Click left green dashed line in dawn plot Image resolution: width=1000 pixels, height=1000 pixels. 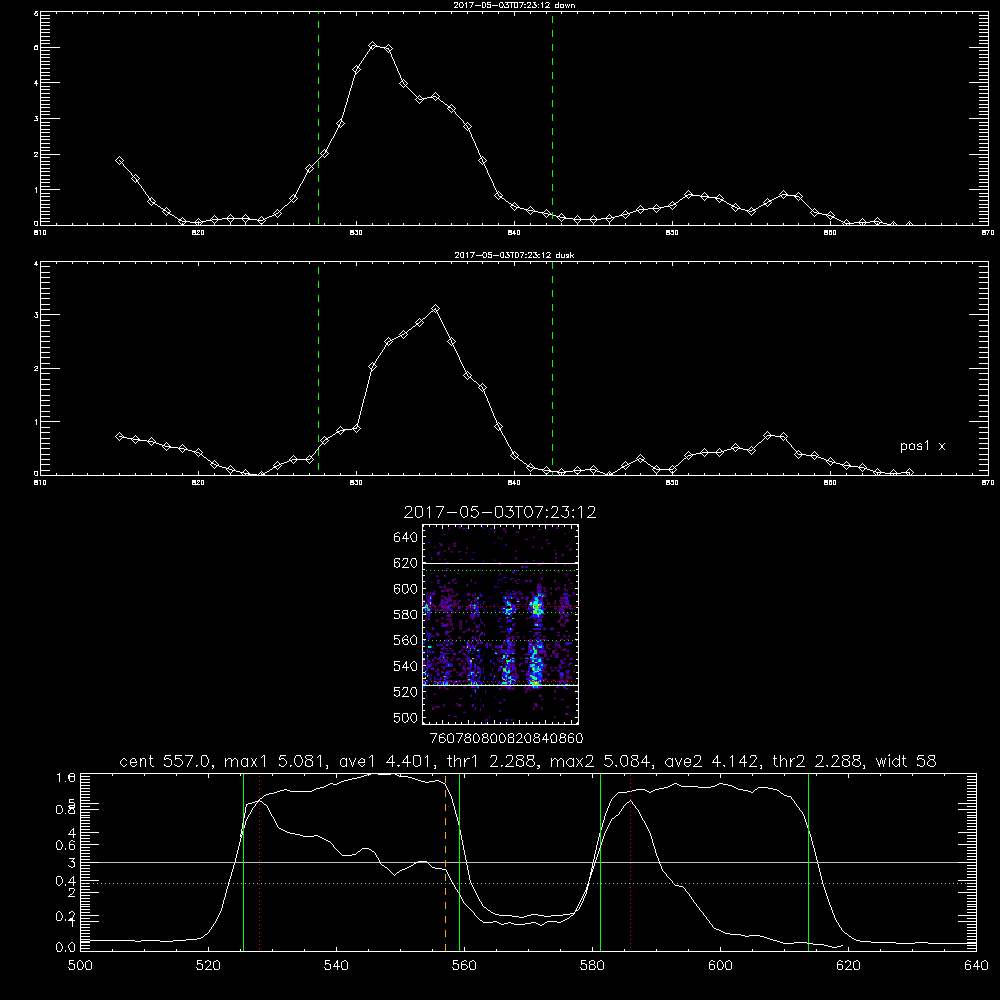coord(318,119)
